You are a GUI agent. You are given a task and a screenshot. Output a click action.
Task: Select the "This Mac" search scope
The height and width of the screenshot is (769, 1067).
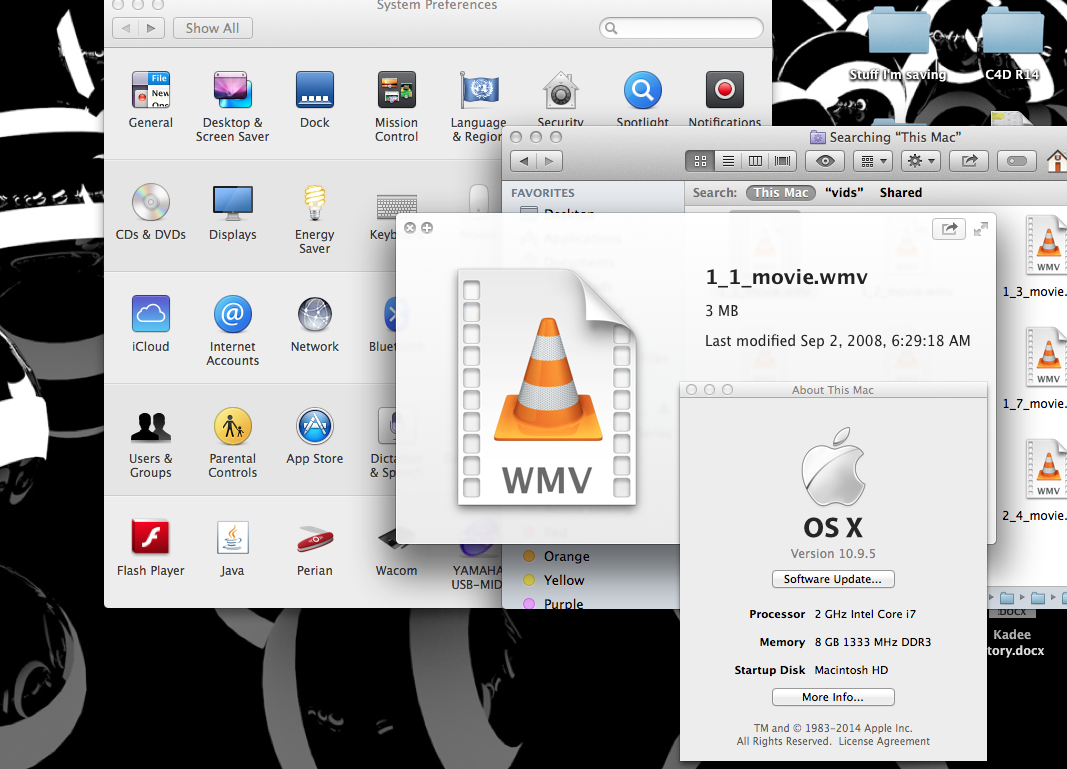click(780, 193)
